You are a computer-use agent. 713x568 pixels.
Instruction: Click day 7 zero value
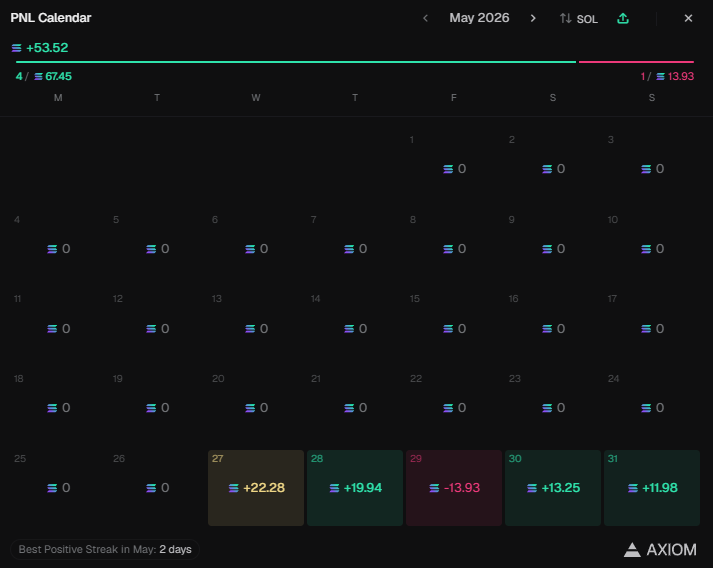click(x=363, y=249)
